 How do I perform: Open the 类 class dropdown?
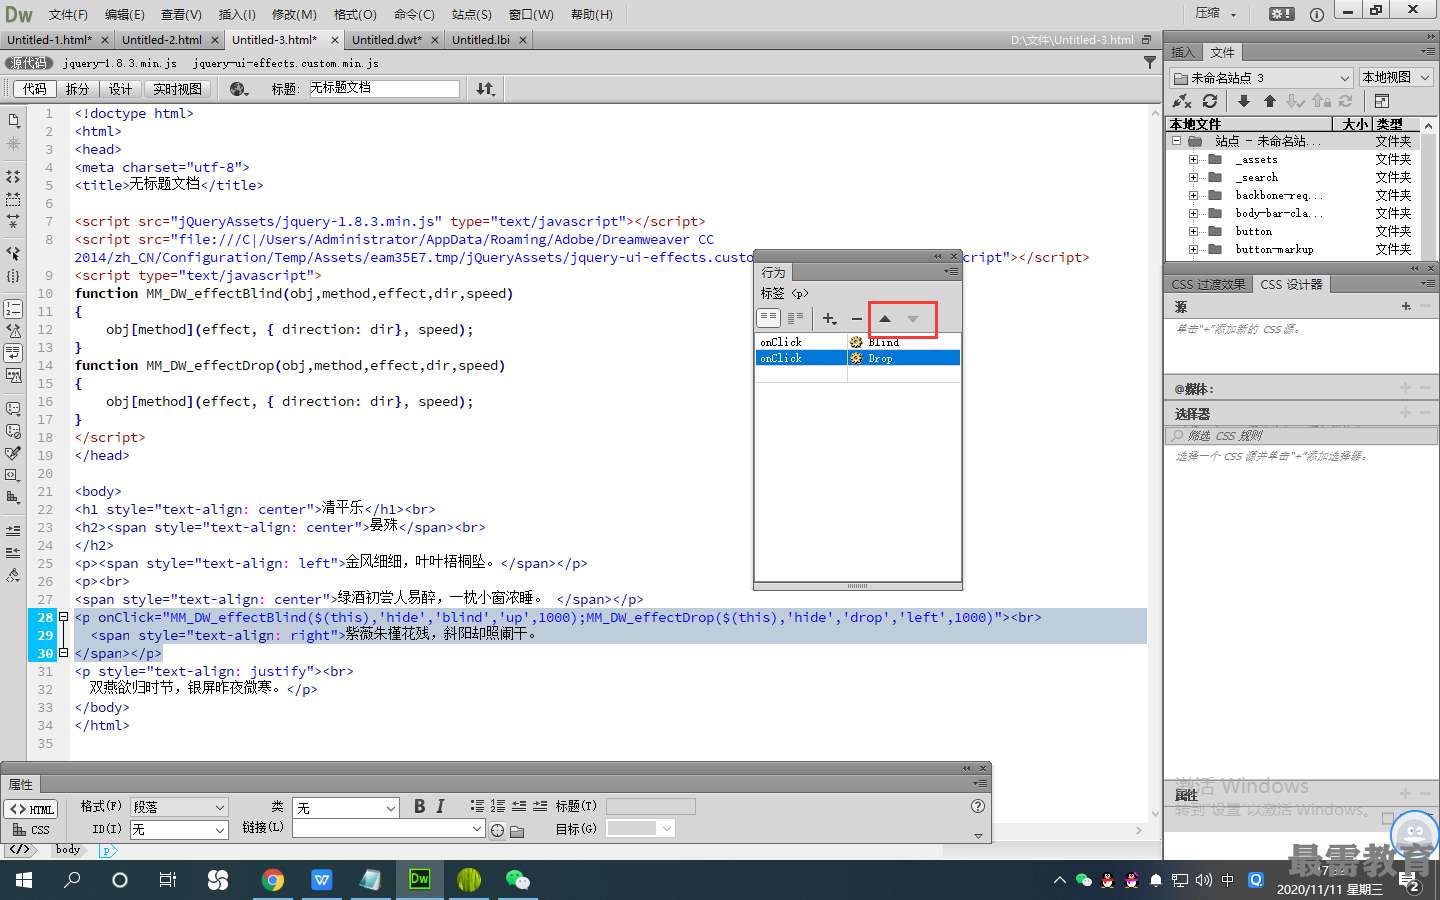(x=346, y=807)
